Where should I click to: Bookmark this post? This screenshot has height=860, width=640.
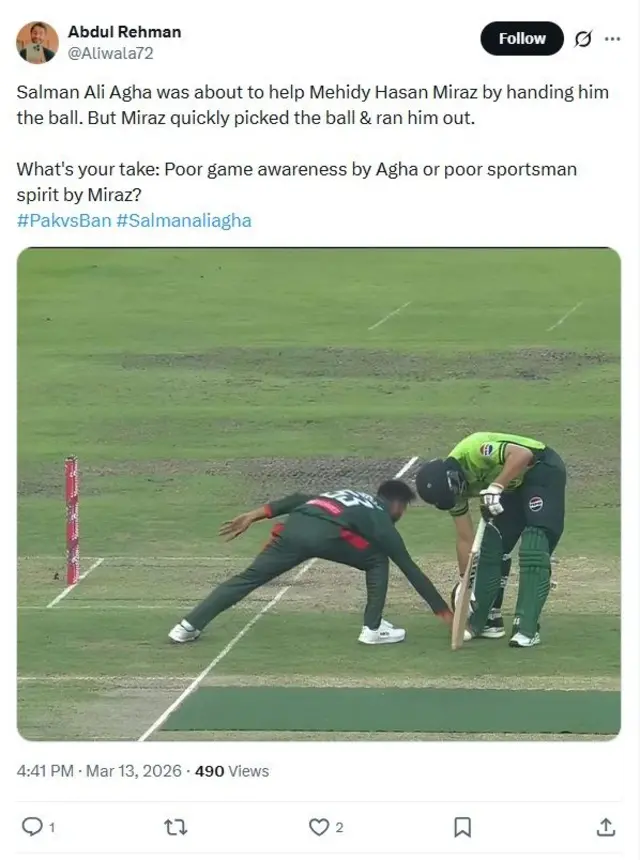point(462,827)
